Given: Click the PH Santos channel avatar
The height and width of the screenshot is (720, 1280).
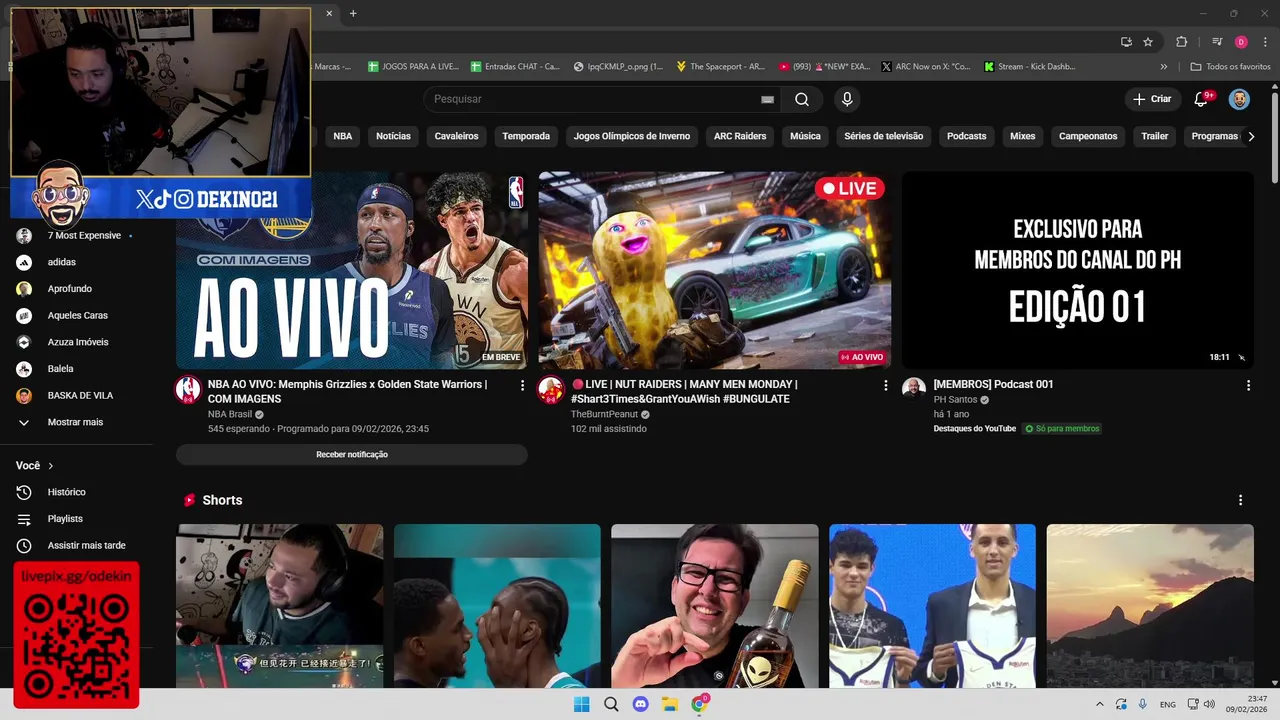Looking at the screenshot, I should tap(914, 389).
